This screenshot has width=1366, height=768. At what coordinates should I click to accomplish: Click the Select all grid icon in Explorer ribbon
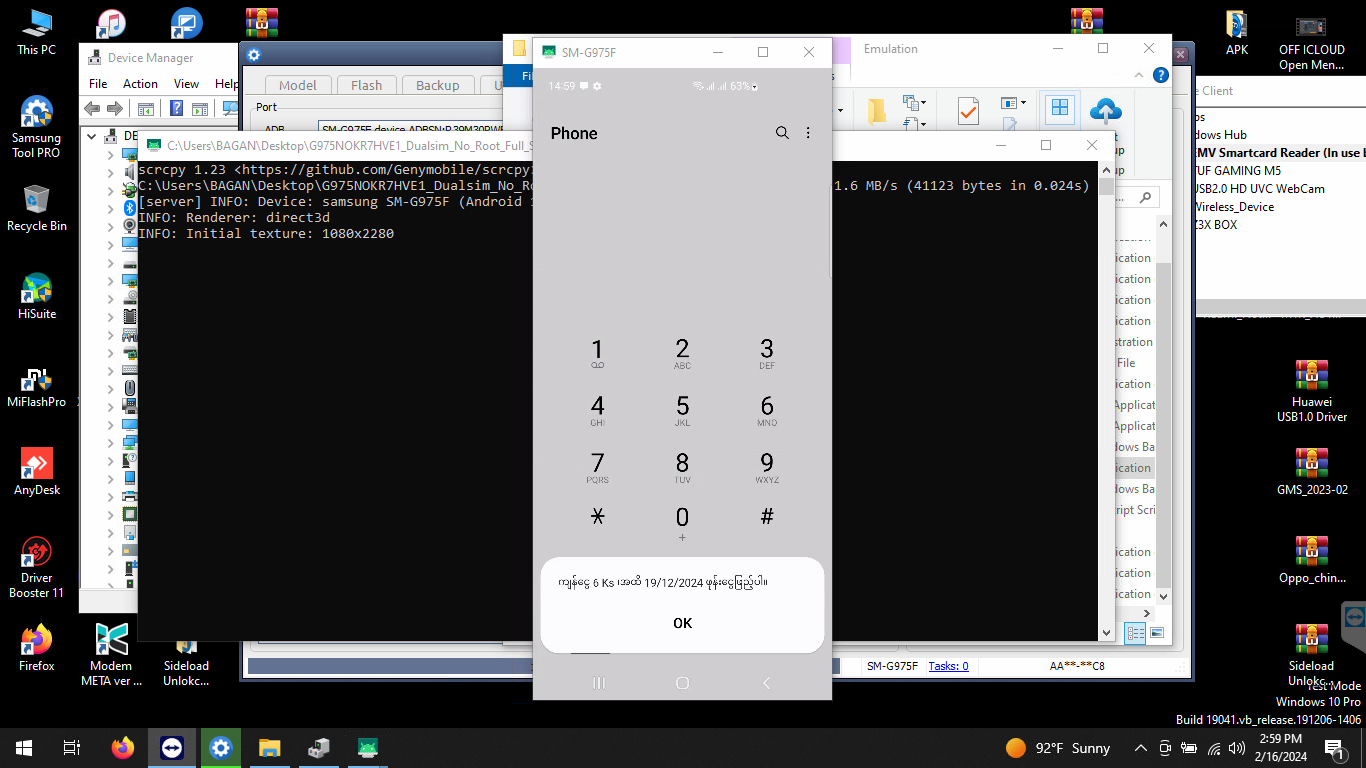coord(1060,109)
